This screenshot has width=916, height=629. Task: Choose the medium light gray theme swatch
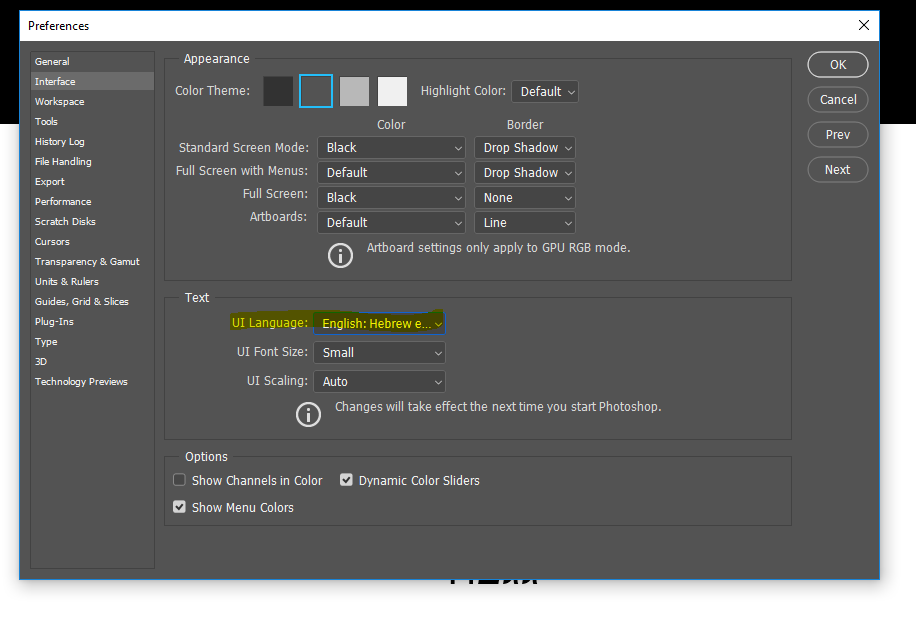(355, 91)
